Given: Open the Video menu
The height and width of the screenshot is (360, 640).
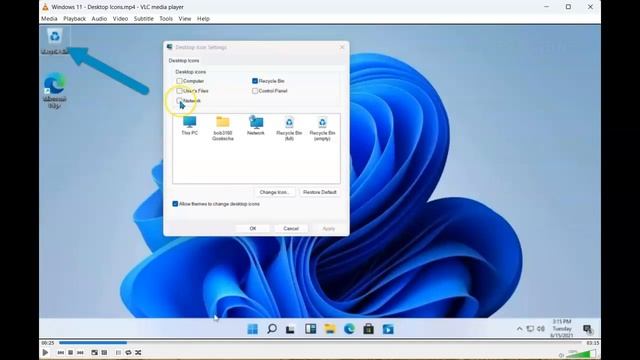Looking at the screenshot, I should coord(120,19).
